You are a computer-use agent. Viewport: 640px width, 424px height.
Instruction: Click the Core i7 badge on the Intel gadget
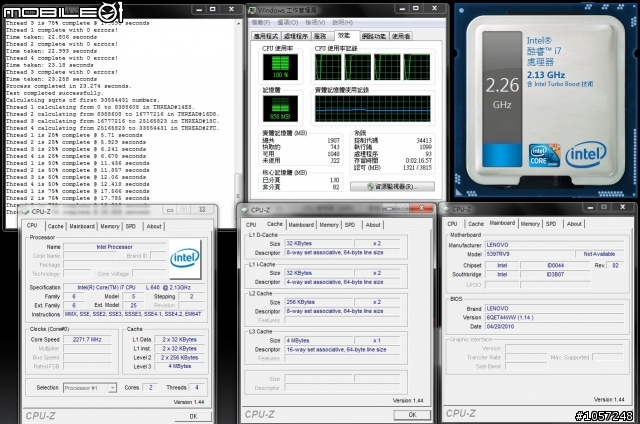pos(544,155)
